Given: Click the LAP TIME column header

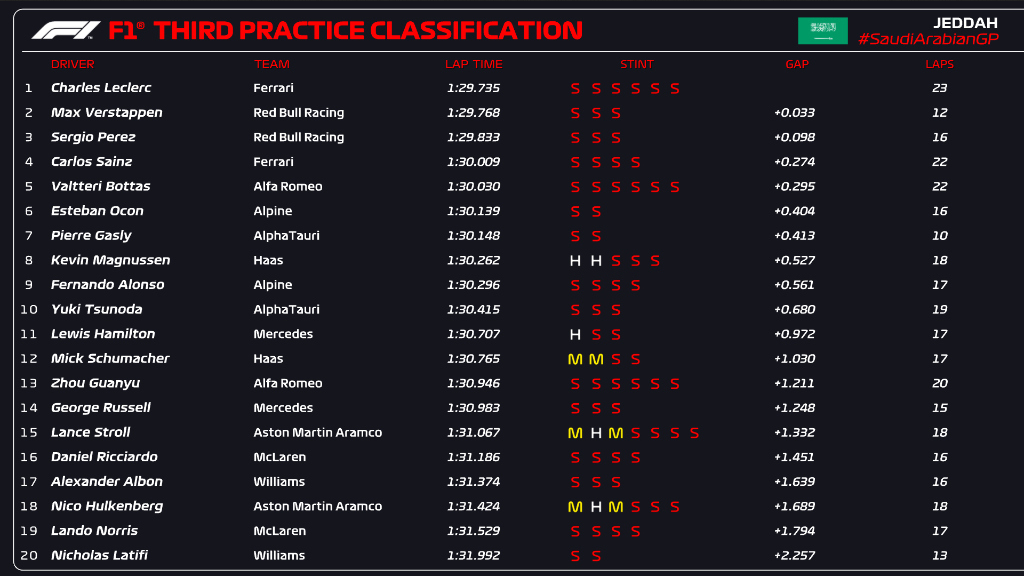Looking at the screenshot, I should click(470, 64).
